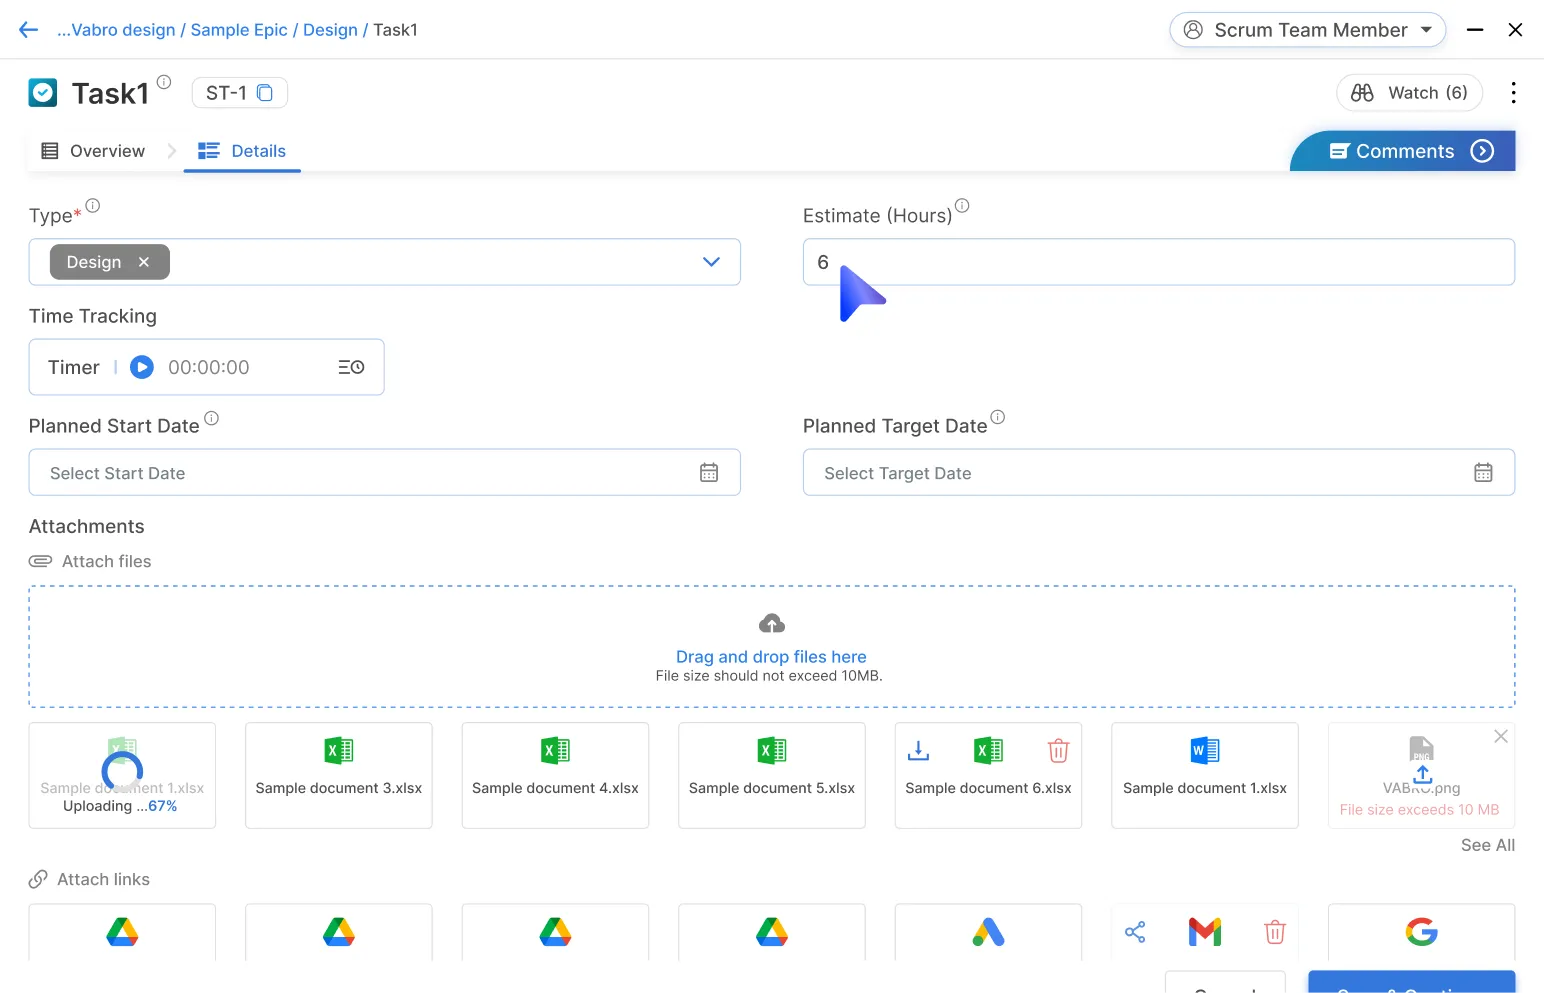This screenshot has width=1544, height=993.
Task: Download Sample document 6.xlsx
Action: tap(918, 750)
